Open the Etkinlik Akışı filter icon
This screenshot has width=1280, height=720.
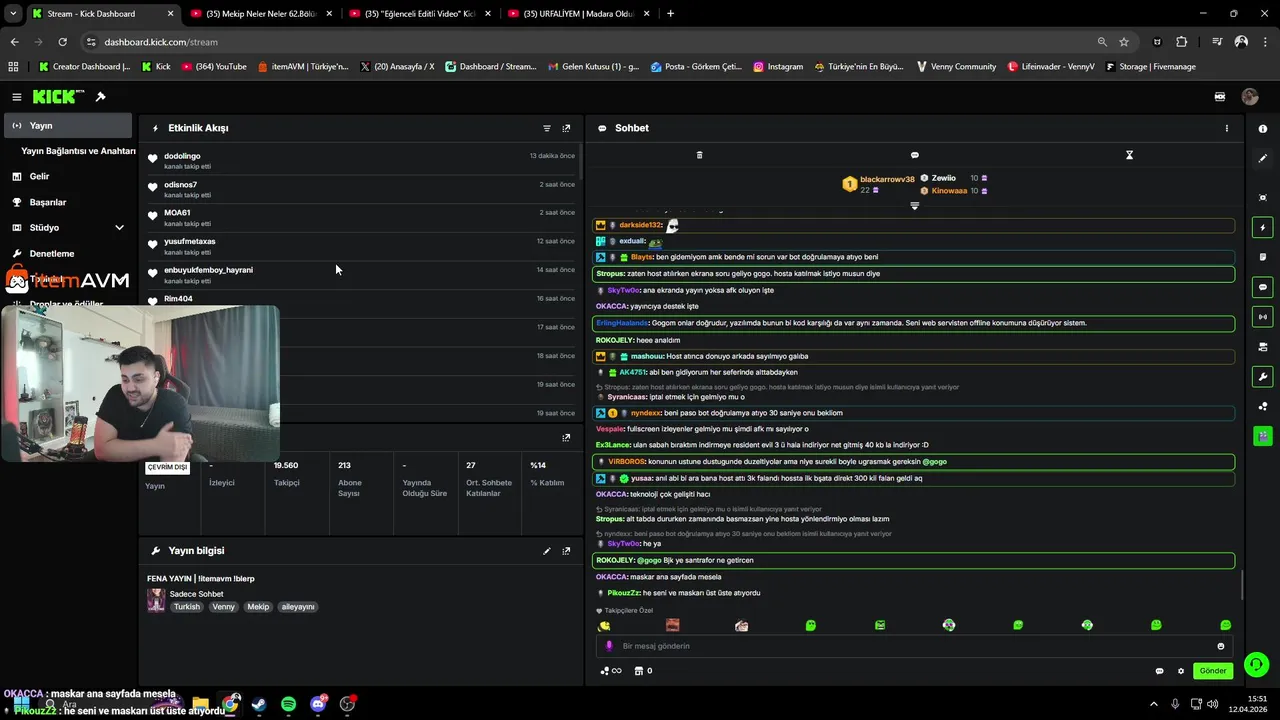click(547, 128)
